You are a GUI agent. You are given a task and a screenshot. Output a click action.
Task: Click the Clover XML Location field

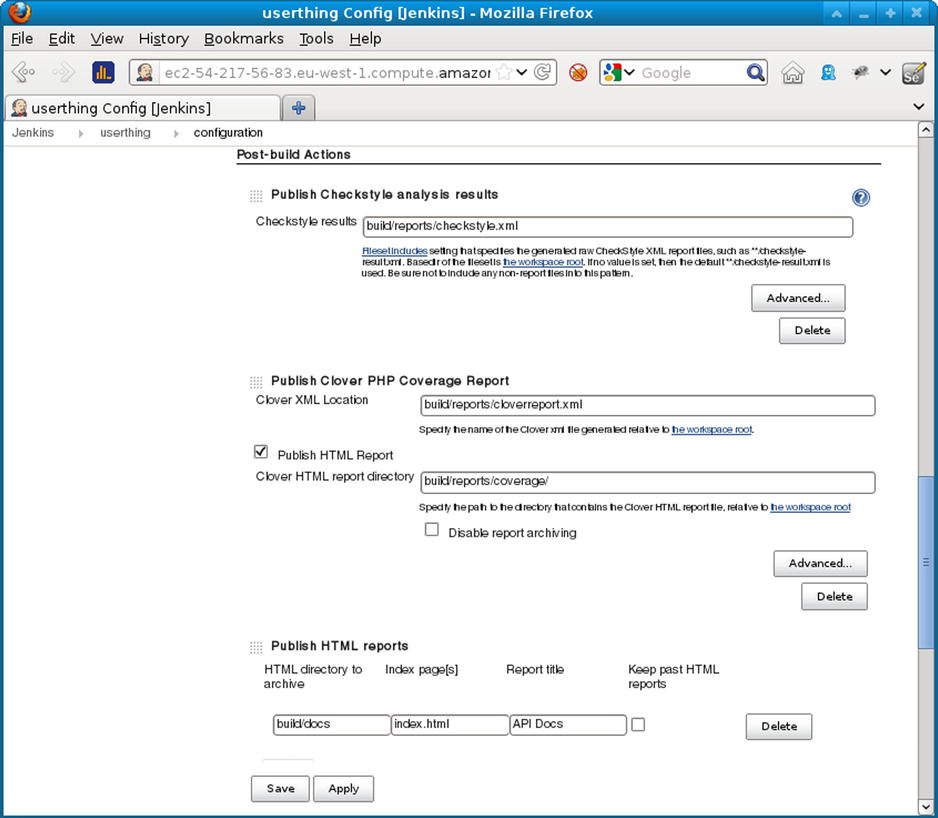647,405
